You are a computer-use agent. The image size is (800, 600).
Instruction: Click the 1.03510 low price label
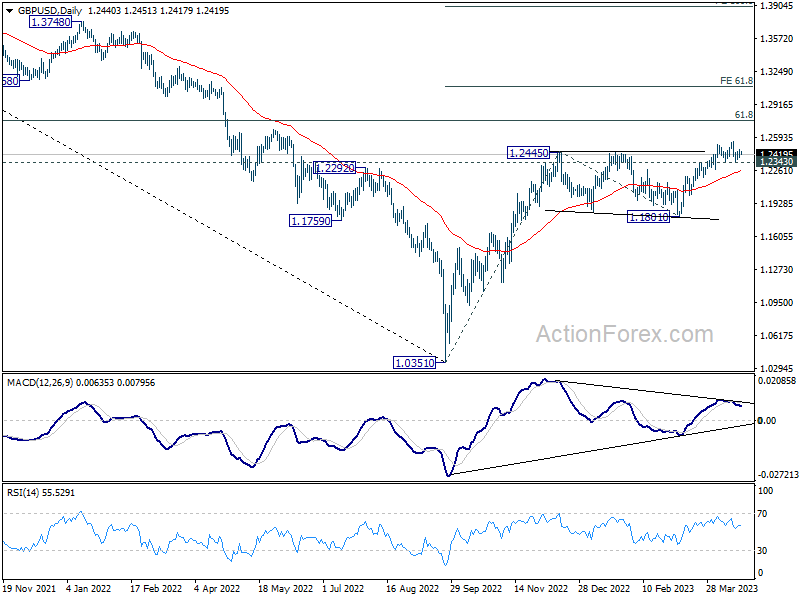[x=415, y=363]
